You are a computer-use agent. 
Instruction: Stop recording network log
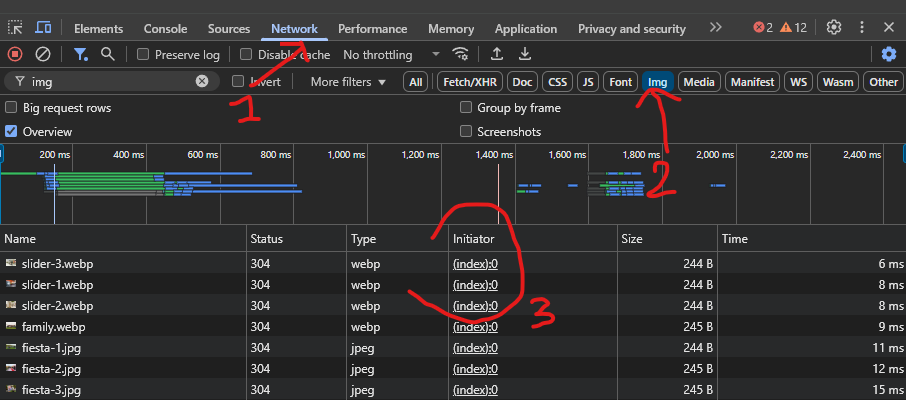(x=15, y=54)
